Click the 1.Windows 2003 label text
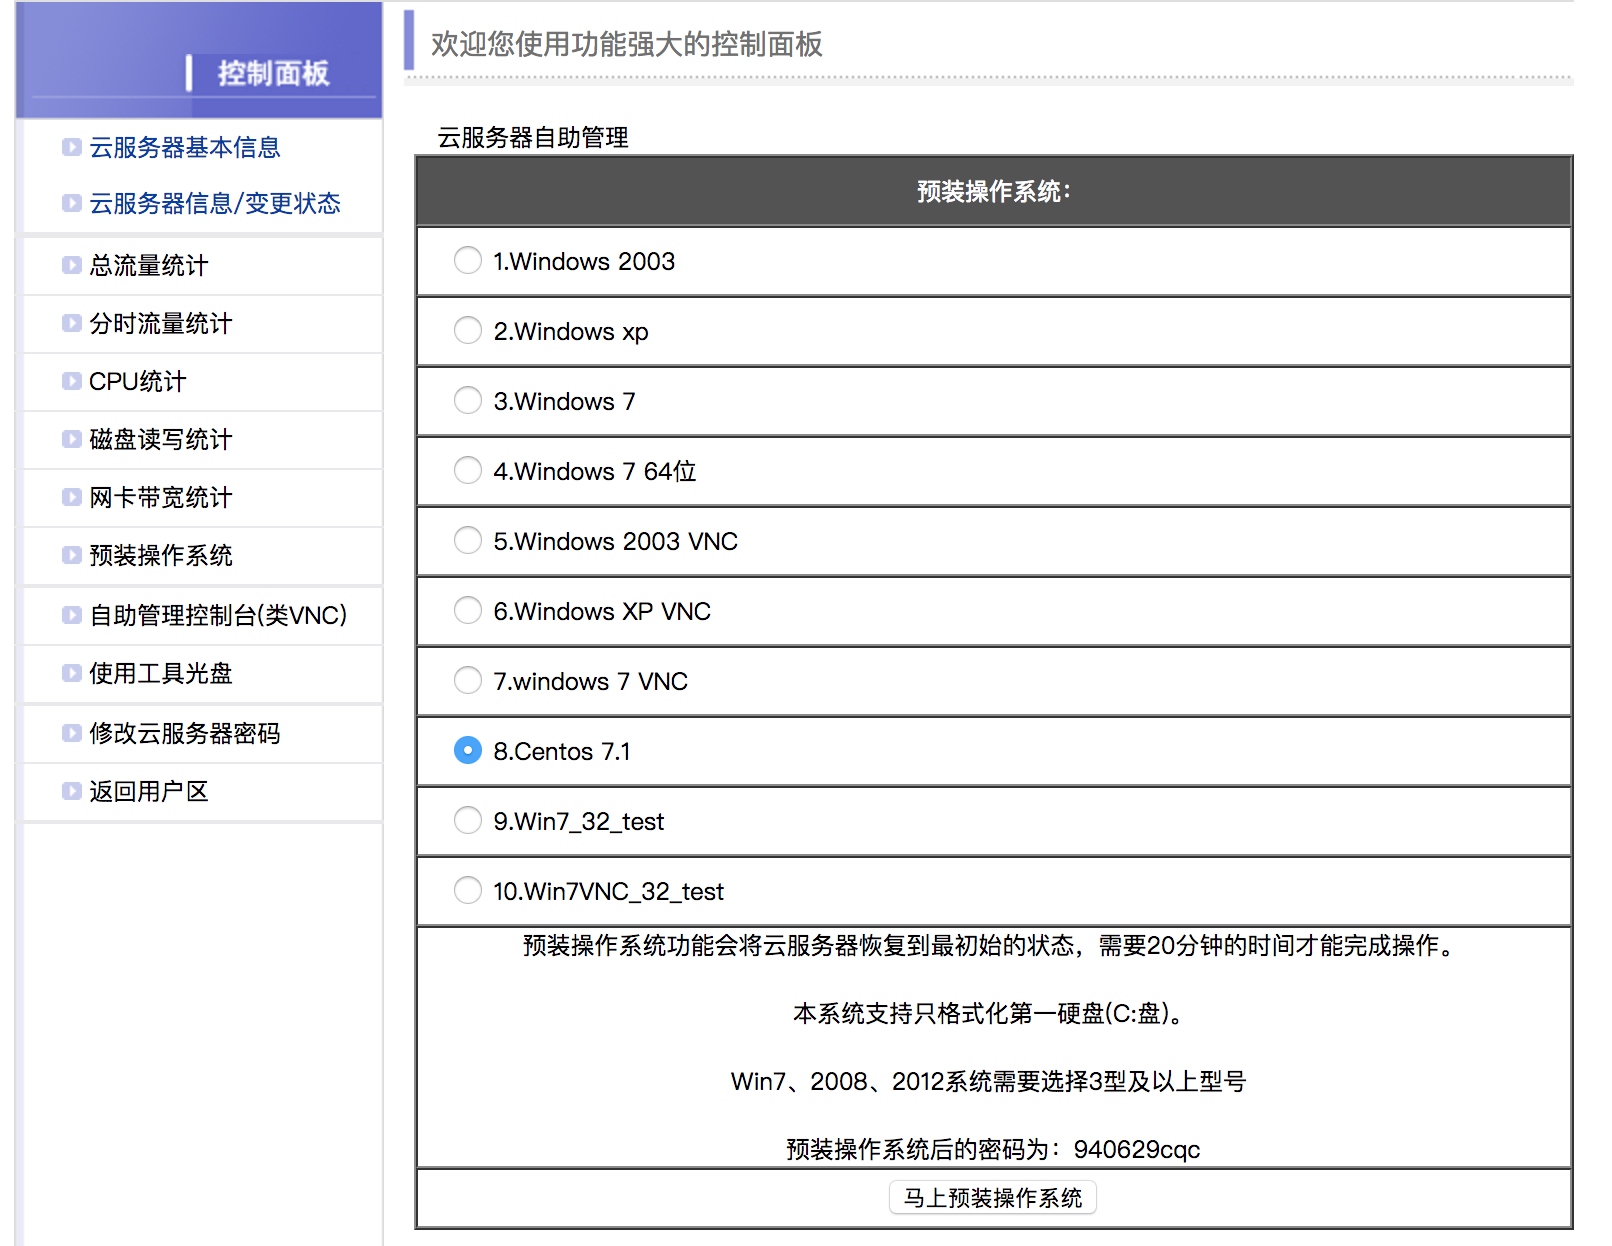This screenshot has height=1246, width=1612. (584, 261)
